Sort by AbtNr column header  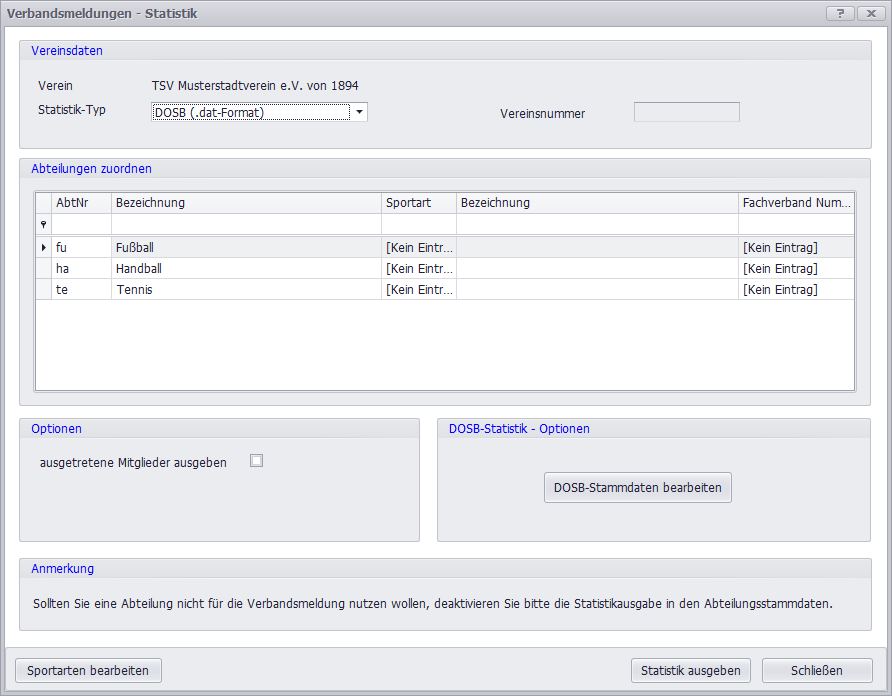click(80, 203)
